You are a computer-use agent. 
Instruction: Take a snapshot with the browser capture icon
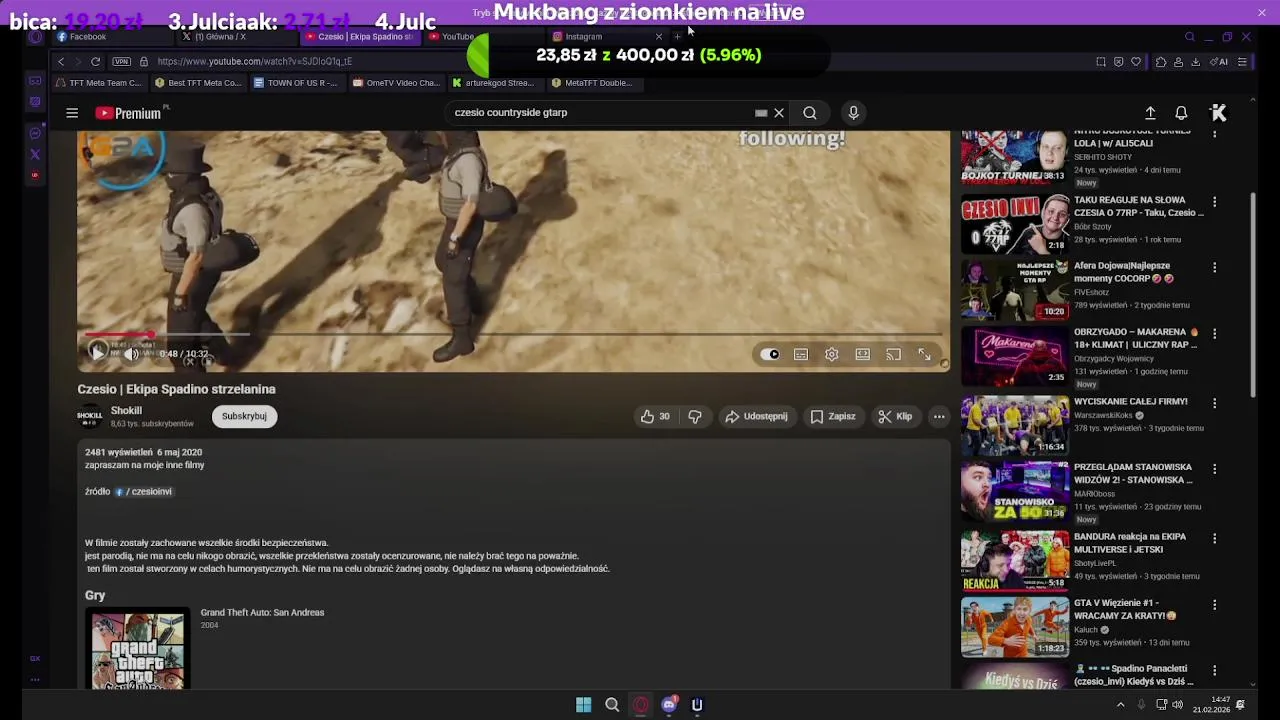point(1101,62)
